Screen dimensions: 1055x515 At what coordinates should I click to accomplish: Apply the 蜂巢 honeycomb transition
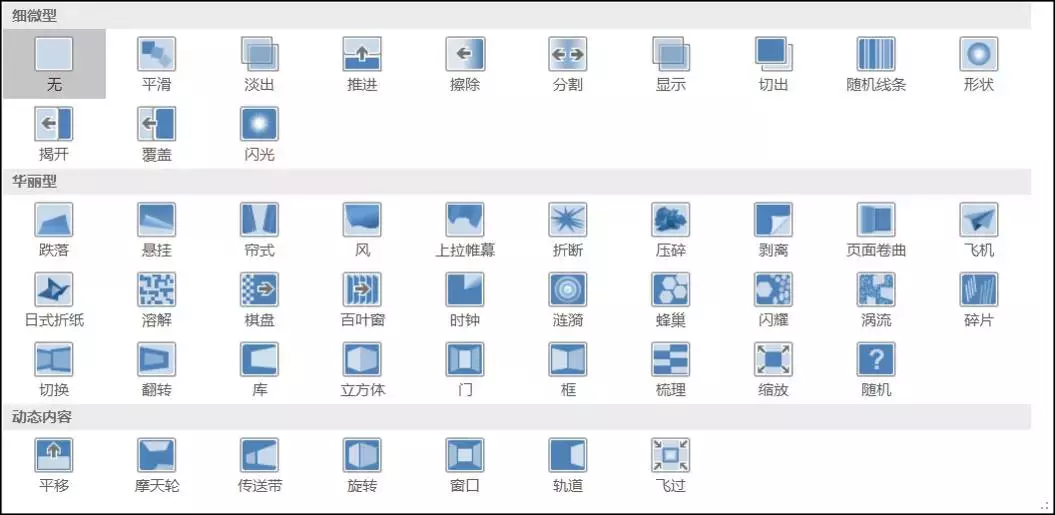pyautogui.click(x=671, y=300)
